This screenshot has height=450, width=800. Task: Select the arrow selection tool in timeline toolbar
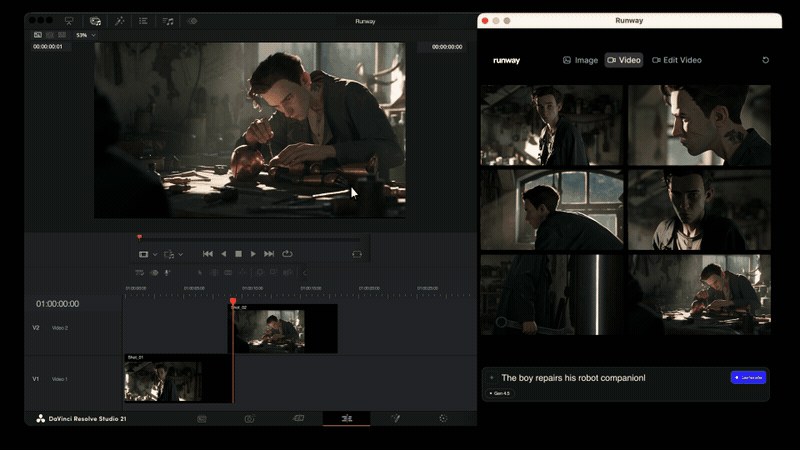tap(199, 273)
